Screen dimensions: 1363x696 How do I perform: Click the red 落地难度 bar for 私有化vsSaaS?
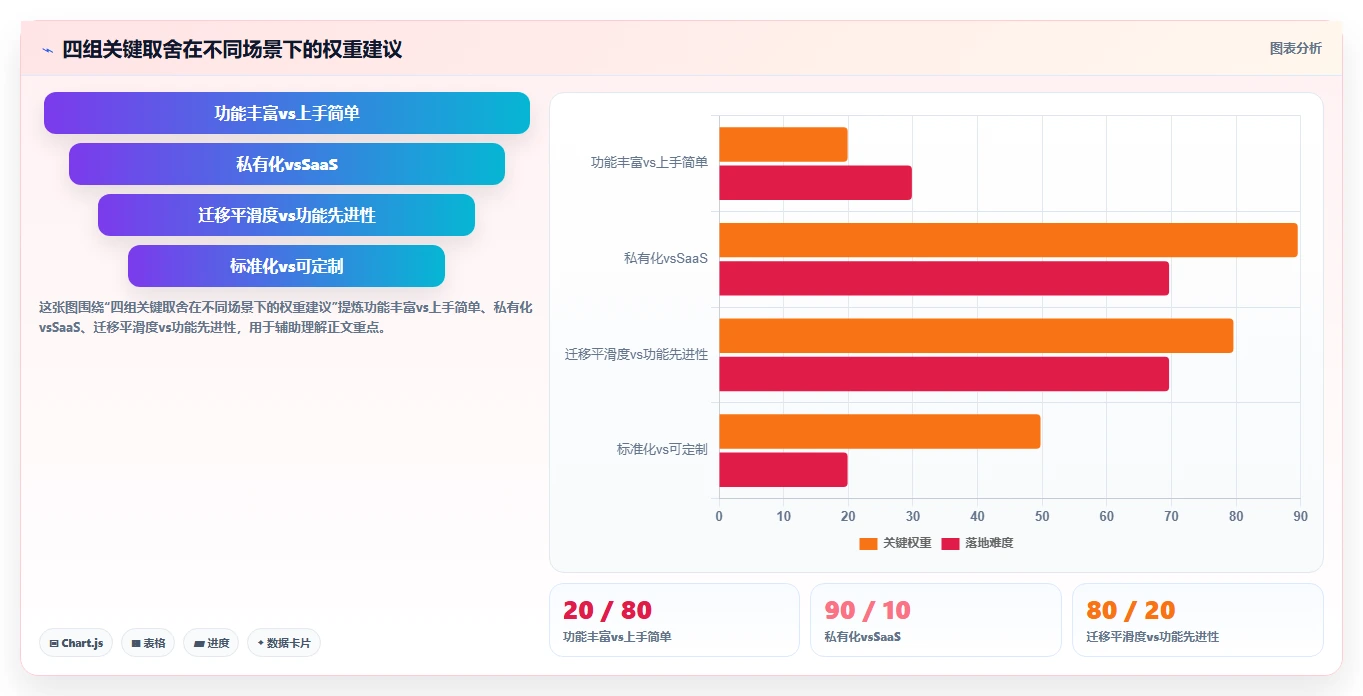(944, 279)
